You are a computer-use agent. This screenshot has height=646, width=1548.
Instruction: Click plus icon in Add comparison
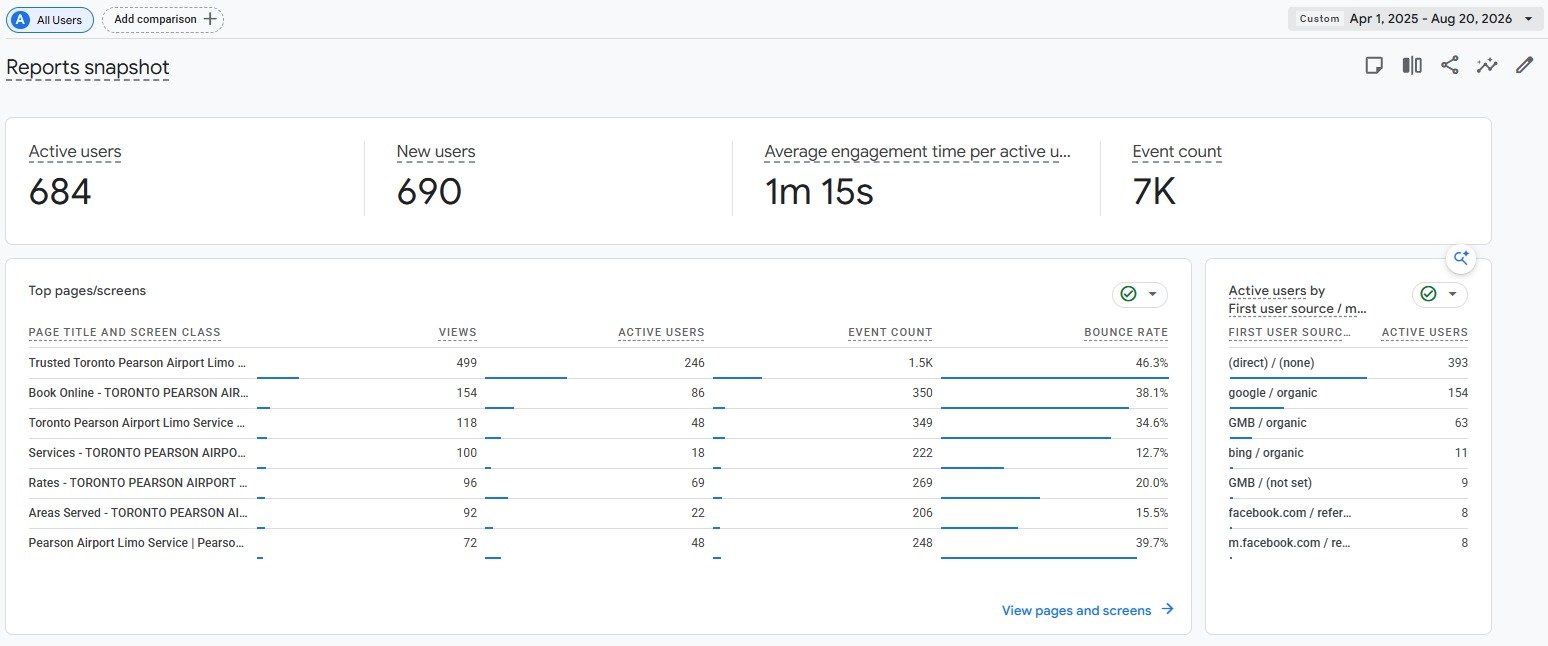click(209, 19)
